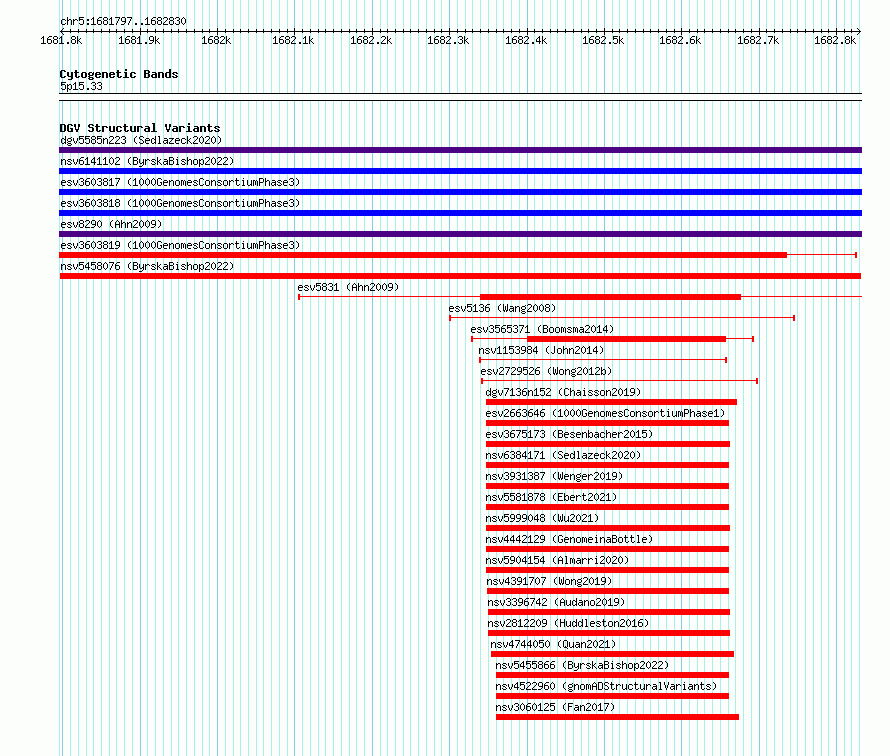Open nsv3931387 (Wenger2019) label
The image size is (890, 756).
[x=554, y=476]
